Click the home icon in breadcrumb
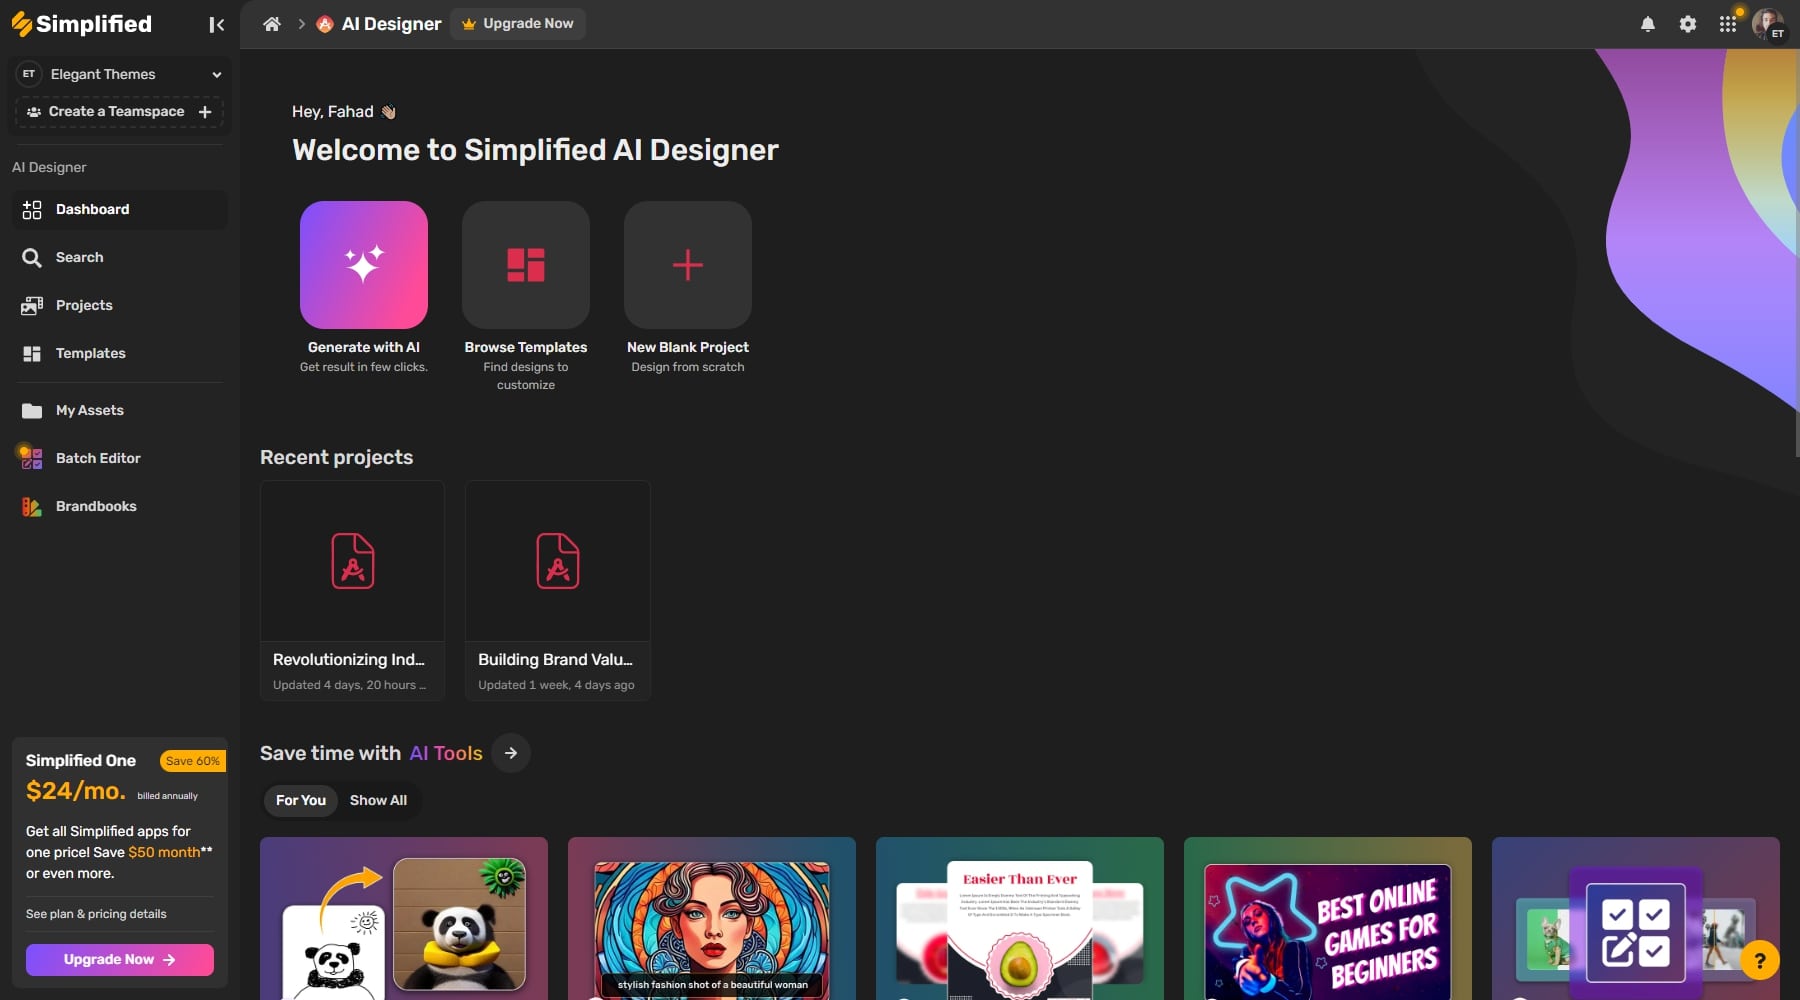Screen dimensions: 1800x1000 coord(272,24)
